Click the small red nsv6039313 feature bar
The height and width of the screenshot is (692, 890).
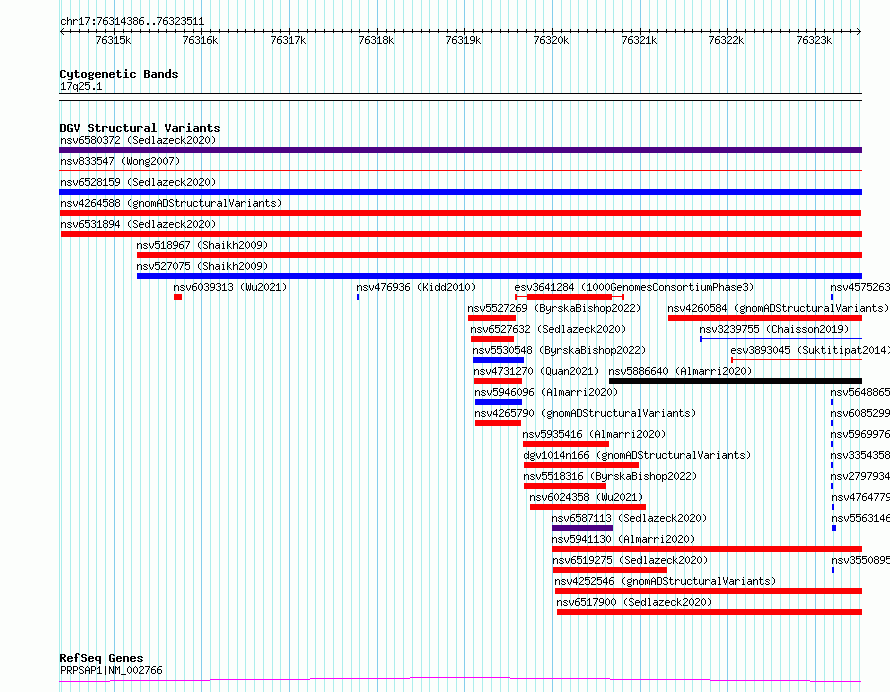[x=178, y=297]
